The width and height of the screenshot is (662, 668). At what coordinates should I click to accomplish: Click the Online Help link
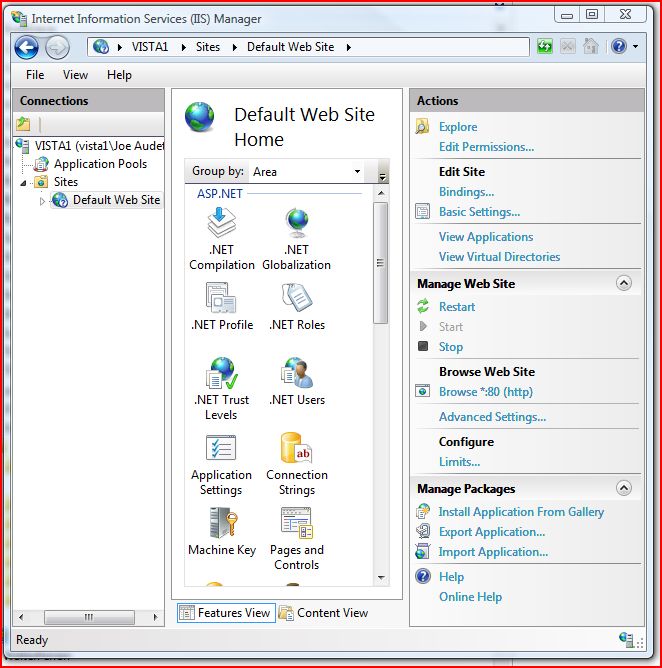point(470,597)
